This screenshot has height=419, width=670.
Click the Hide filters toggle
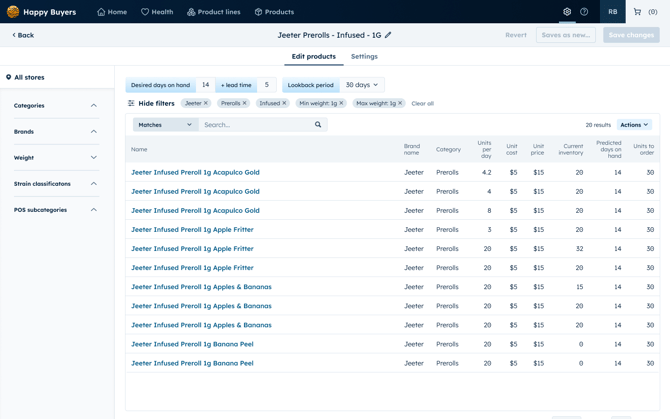click(151, 103)
